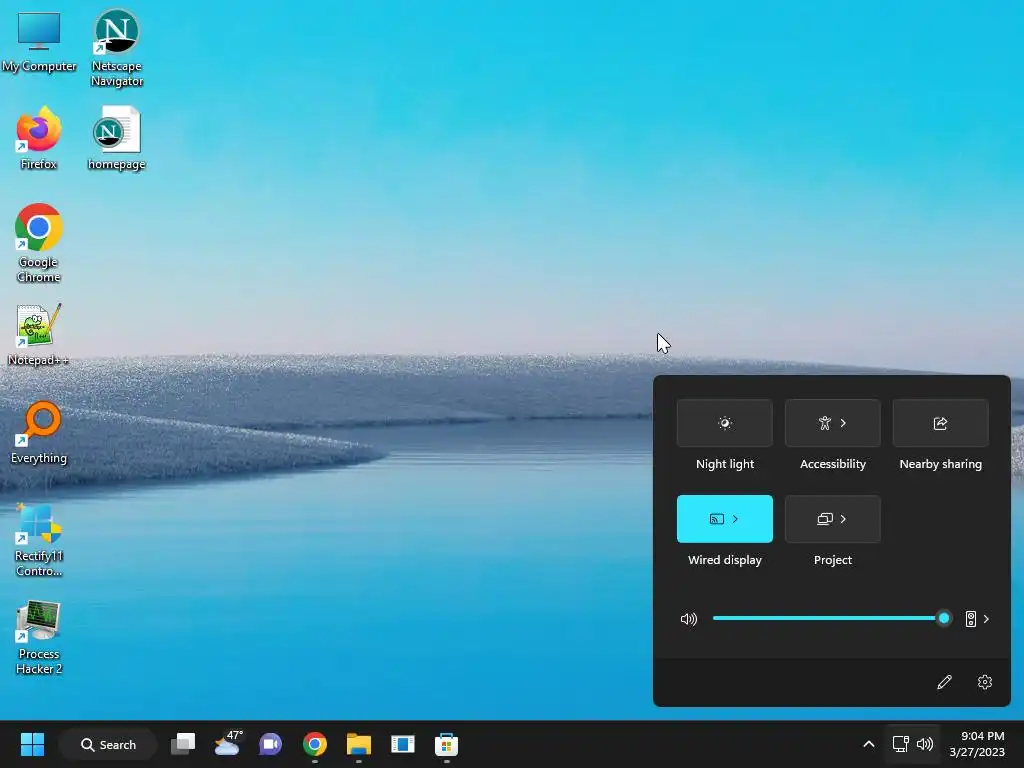This screenshot has width=1024, height=768.
Task: Expand Accessibility options chevron
Action: tap(844, 423)
